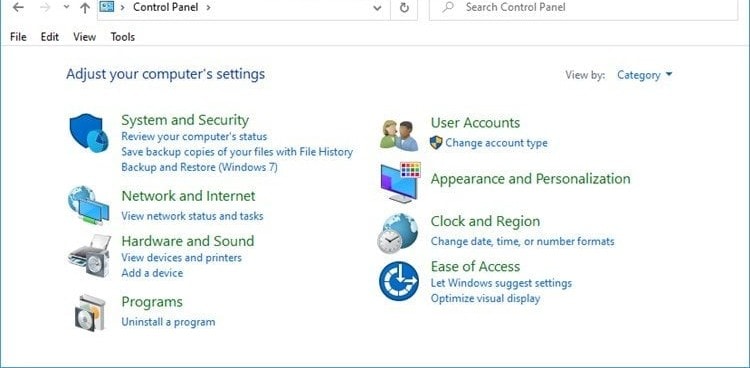Open the Tools menu
Image resolution: width=750 pixels, height=368 pixels.
click(123, 37)
